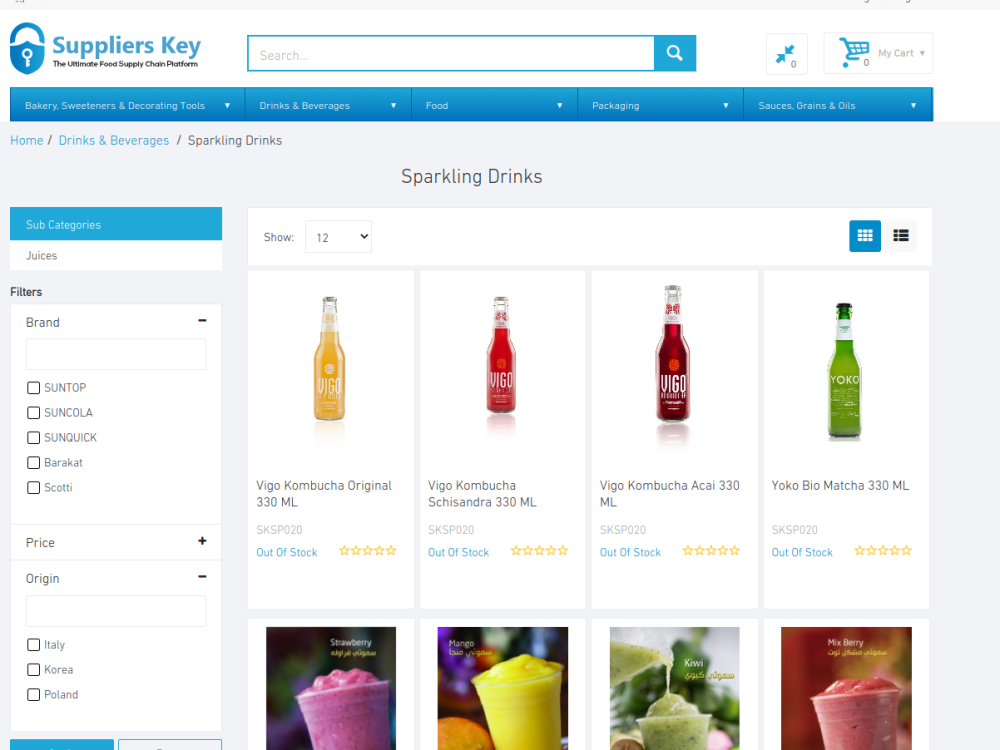Open the Kiwi smoothie product image

click(x=675, y=688)
